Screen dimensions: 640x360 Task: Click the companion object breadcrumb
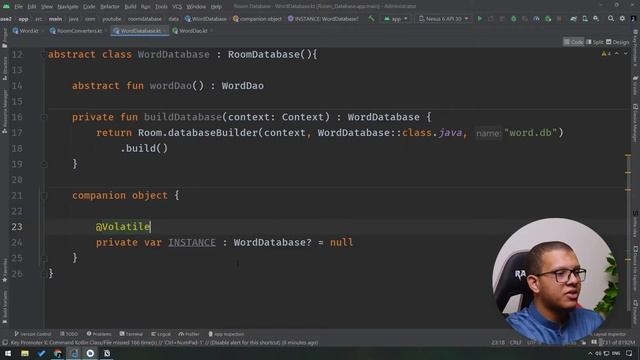coord(257,19)
